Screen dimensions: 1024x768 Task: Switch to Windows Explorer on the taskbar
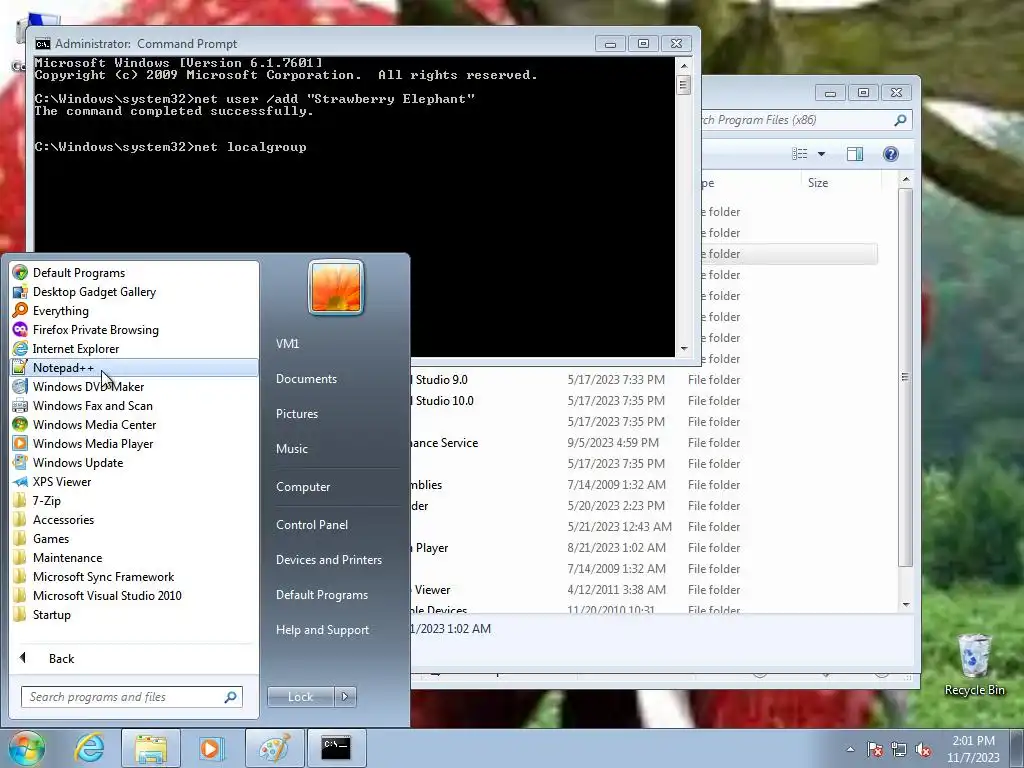coord(151,748)
